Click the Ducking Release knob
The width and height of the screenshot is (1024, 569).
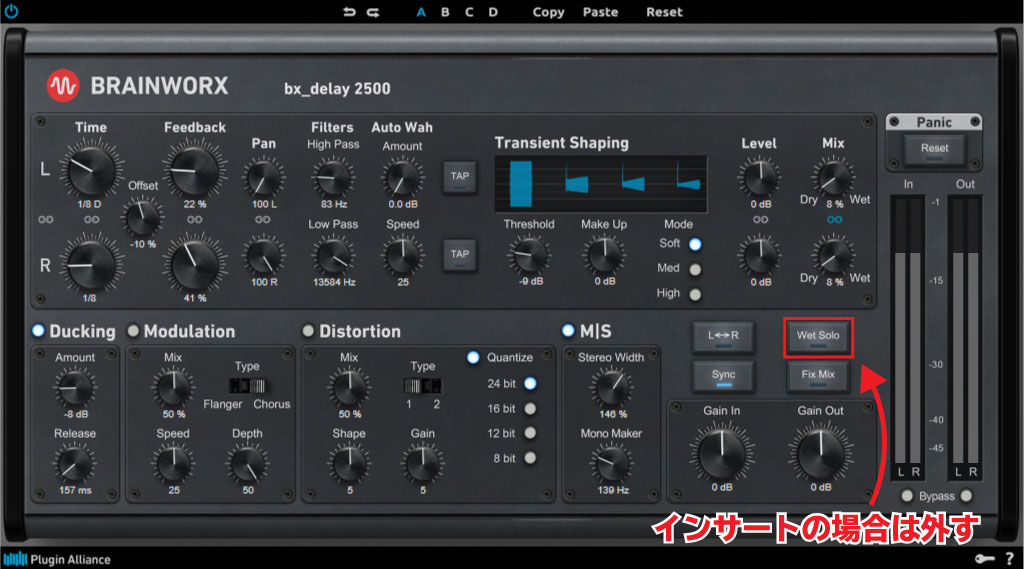(x=75, y=464)
